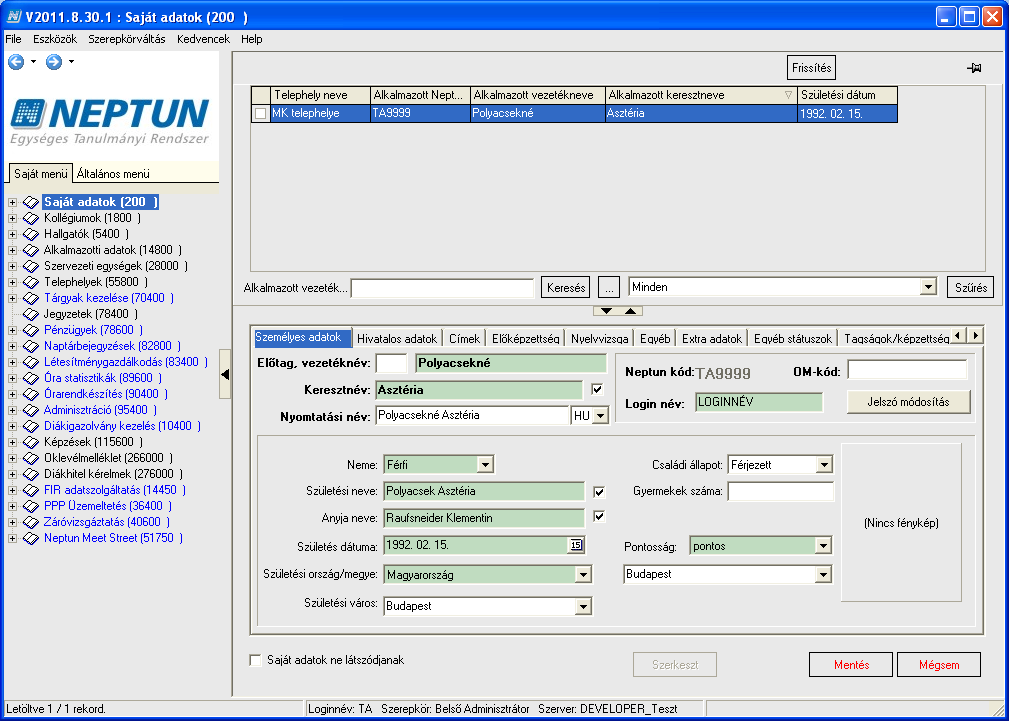Switch to the Hivatalos adatok tab
This screenshot has height=721, width=1009.
click(x=397, y=338)
